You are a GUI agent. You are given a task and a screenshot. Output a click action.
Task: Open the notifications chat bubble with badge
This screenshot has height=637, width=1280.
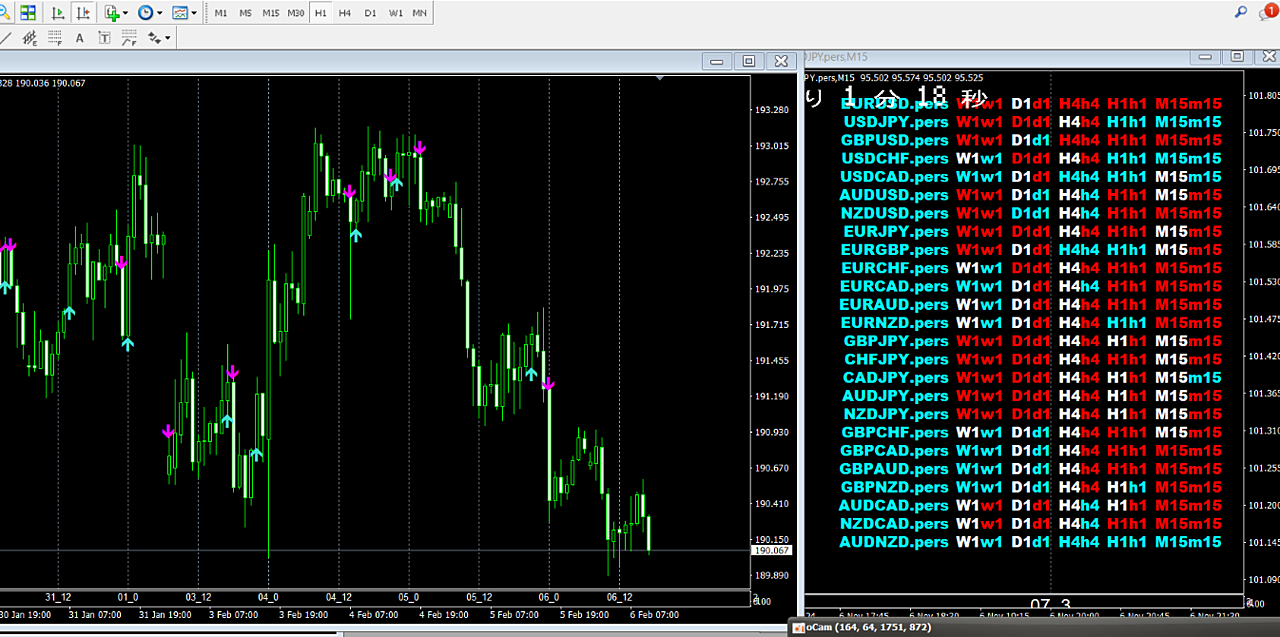[x=1268, y=12]
